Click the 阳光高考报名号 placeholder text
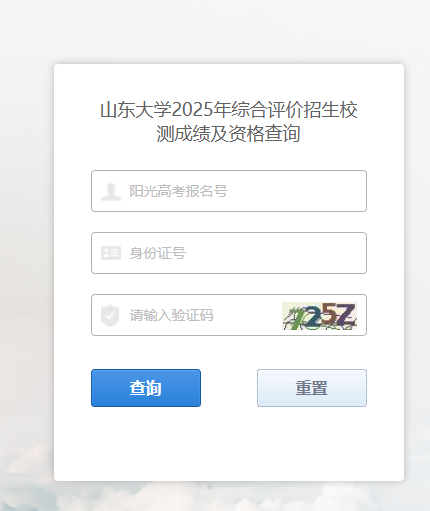This screenshot has height=511, width=430. coord(178,191)
